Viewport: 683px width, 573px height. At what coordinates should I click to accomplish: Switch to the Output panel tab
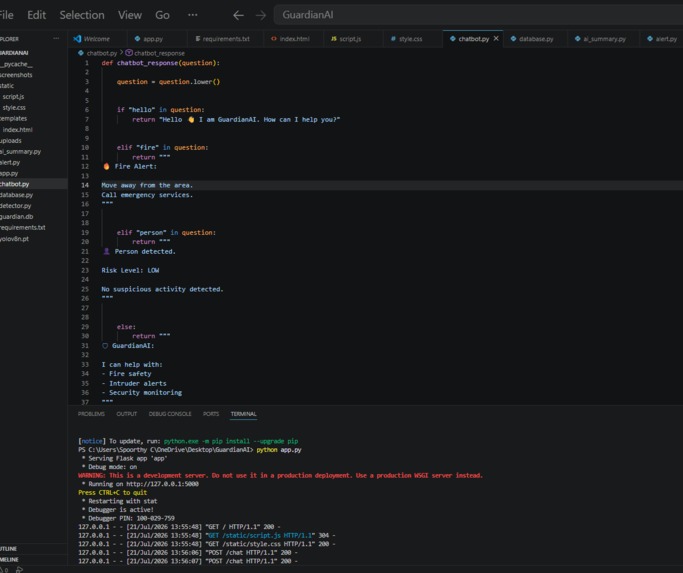coord(126,414)
